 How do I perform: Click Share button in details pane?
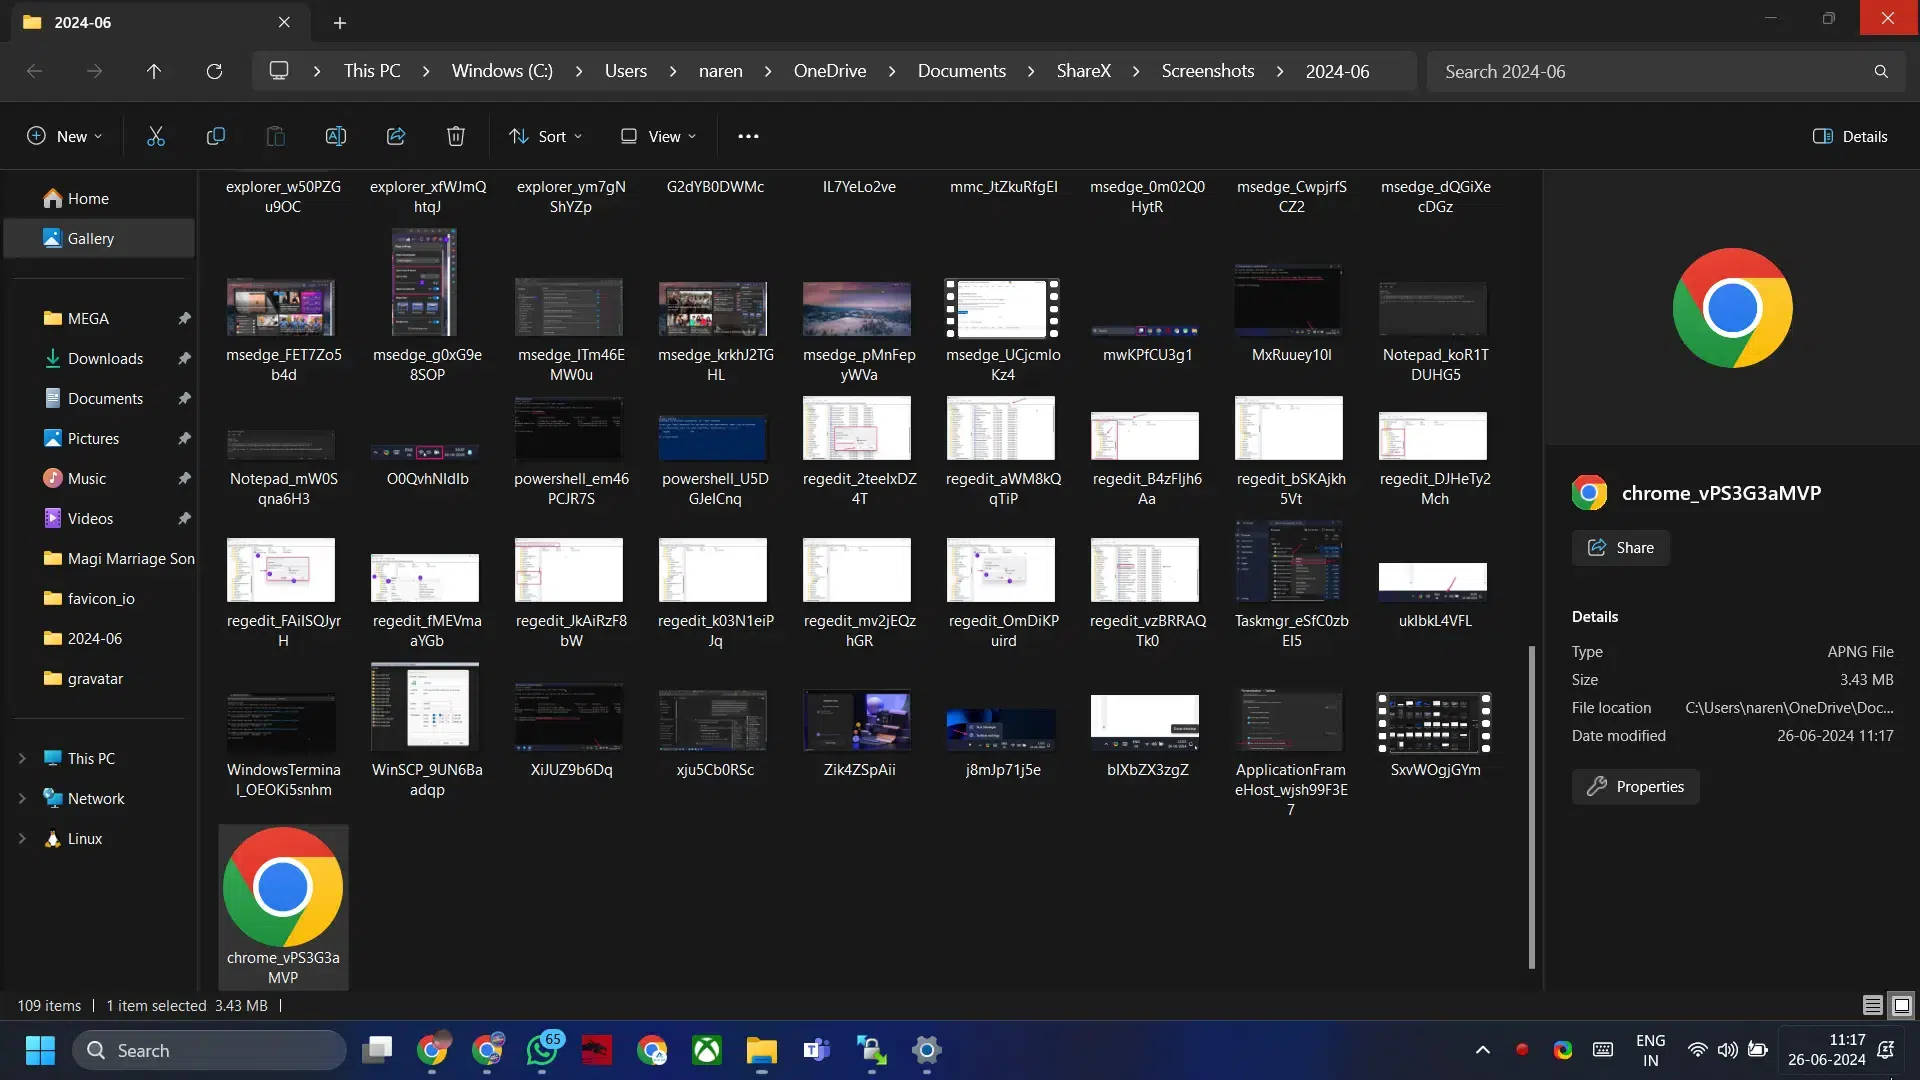coord(1620,547)
